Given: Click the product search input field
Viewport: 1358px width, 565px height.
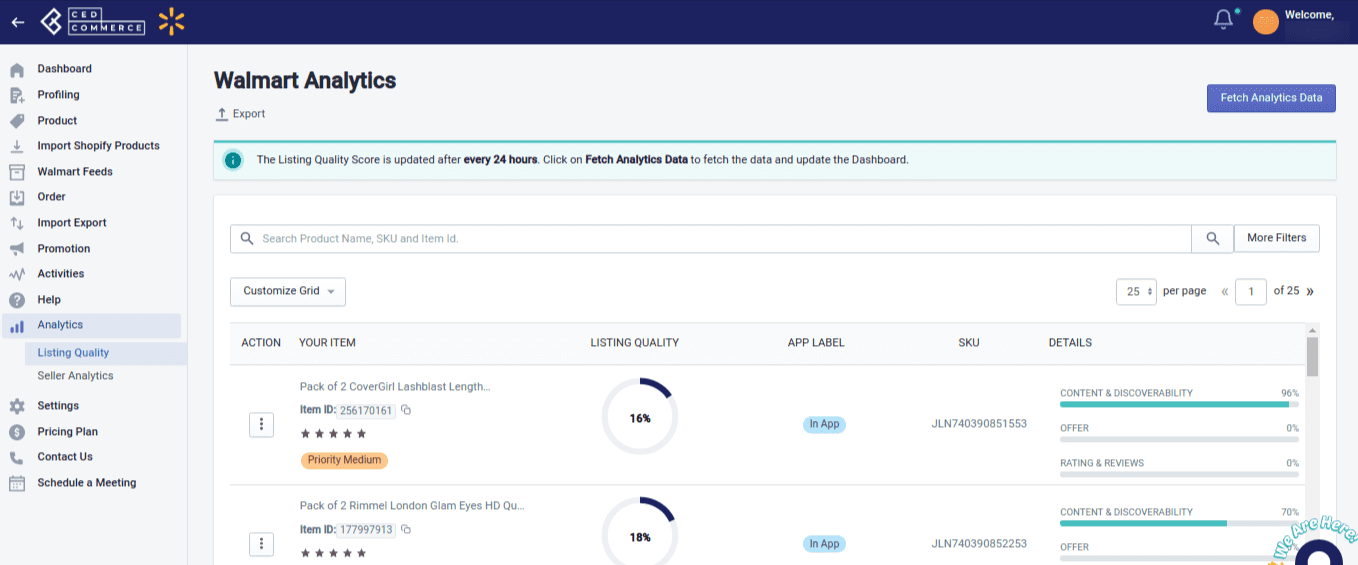Looking at the screenshot, I should [x=711, y=238].
